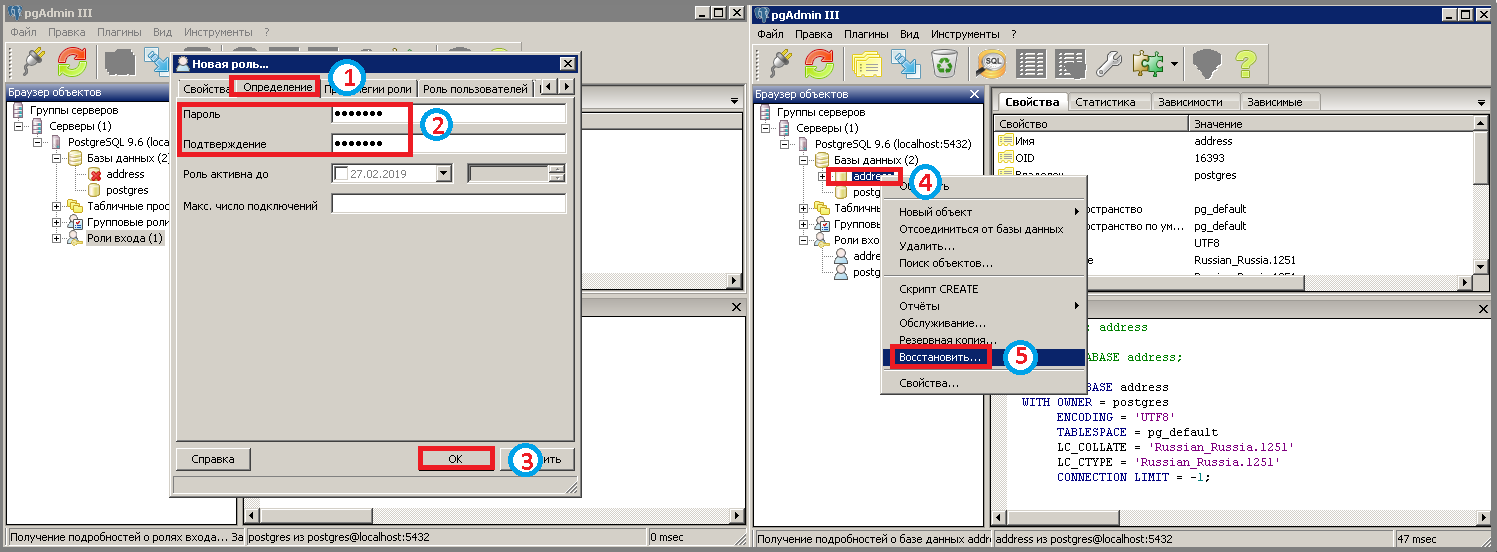
Task: Open object properties via yellow toolbar icon
Action: pyautogui.click(x=866, y=65)
